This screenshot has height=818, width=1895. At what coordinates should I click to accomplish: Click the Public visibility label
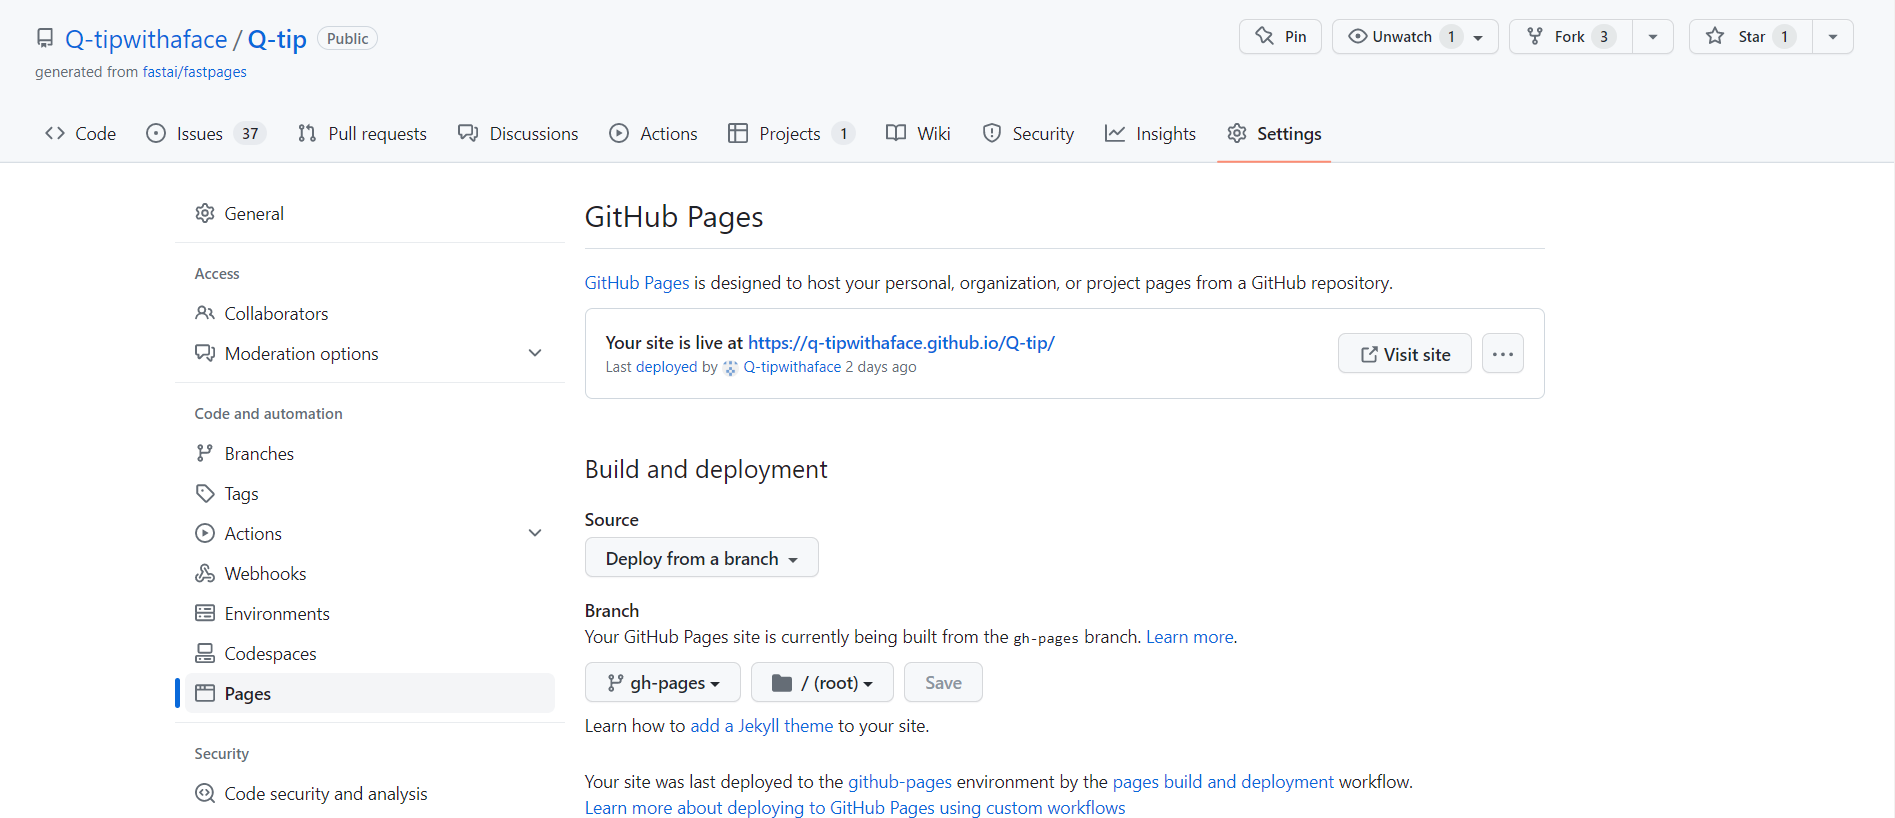click(x=347, y=38)
